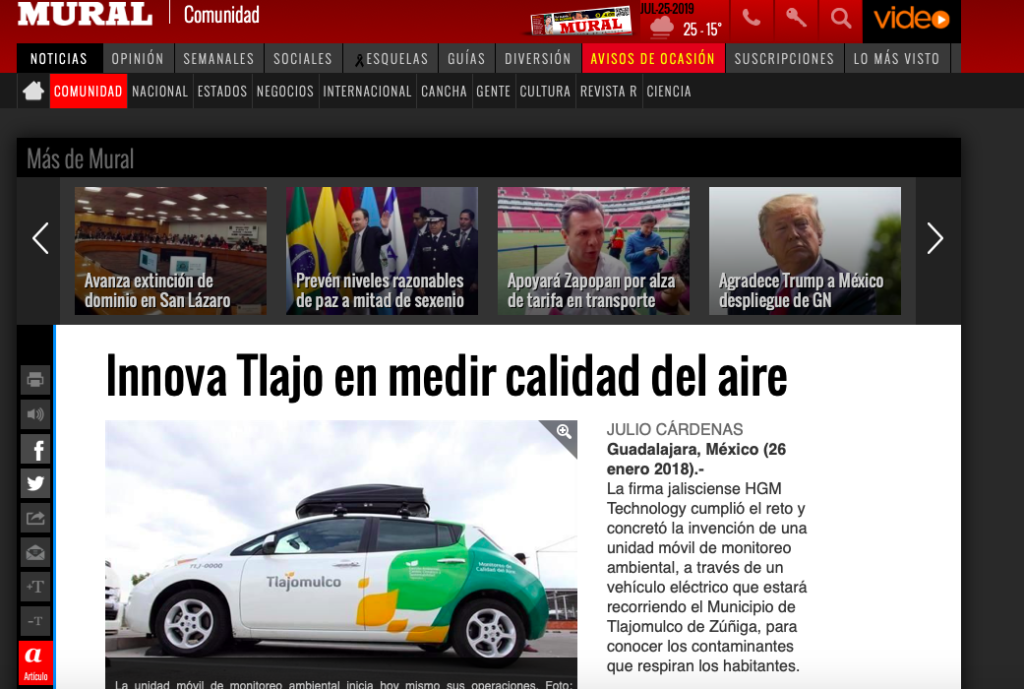Open the SOCIALES menu
The image size is (1024, 689).
303,59
